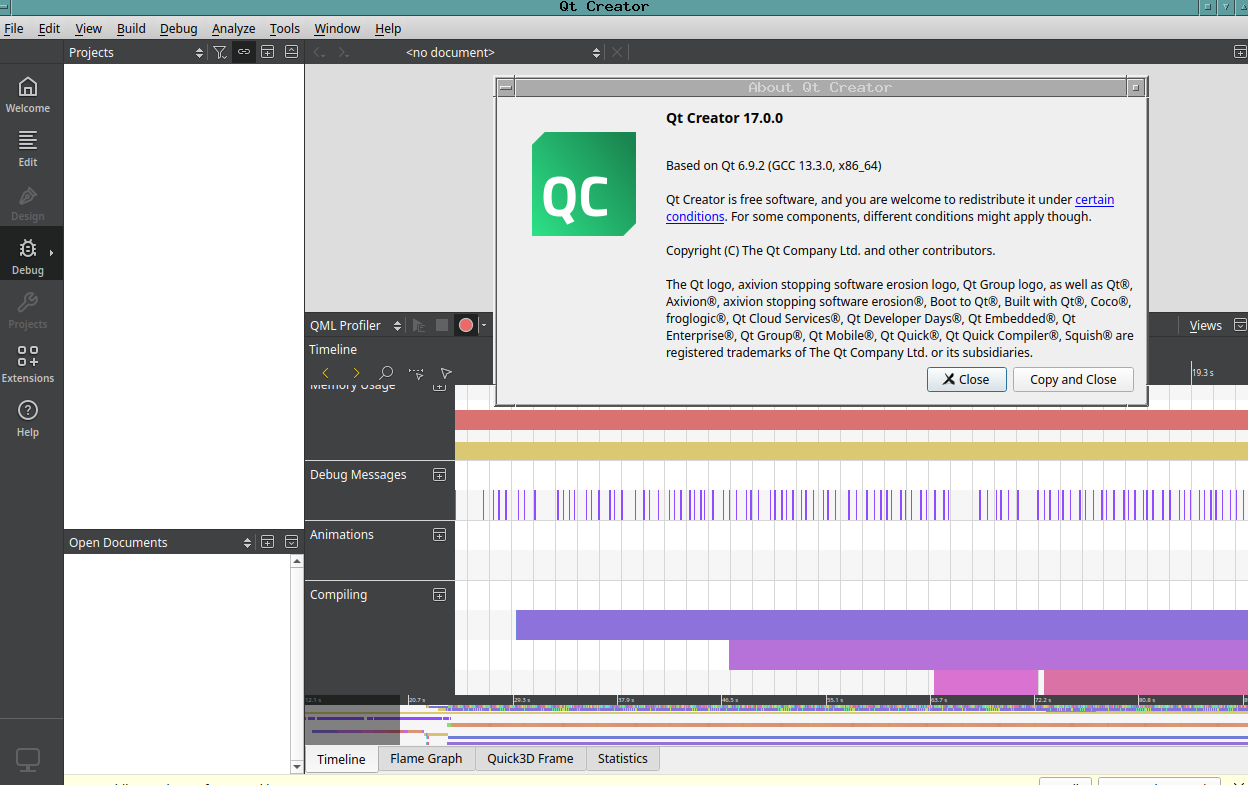Image resolution: width=1248 pixels, height=785 pixels.
Task: Click the timeline overview strip at bottom
Action: (x=776, y=720)
